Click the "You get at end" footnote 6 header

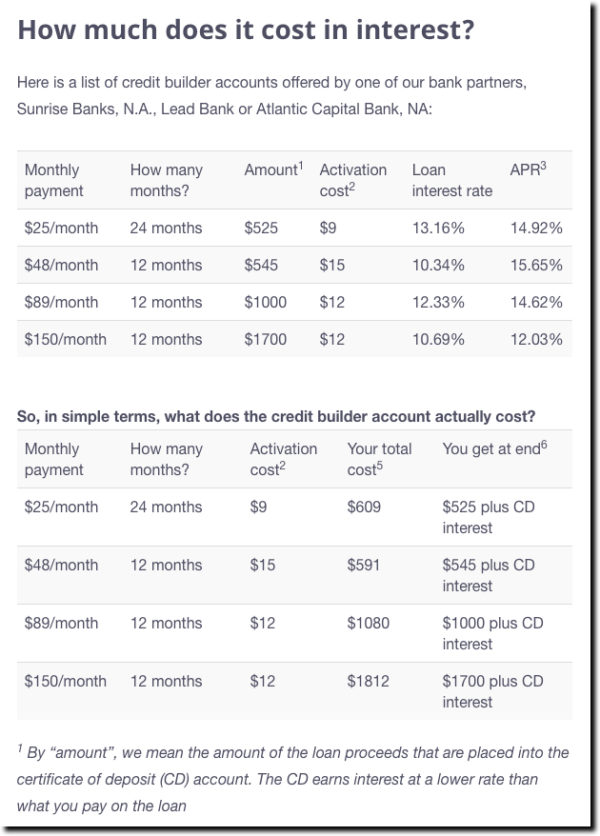[494, 448]
